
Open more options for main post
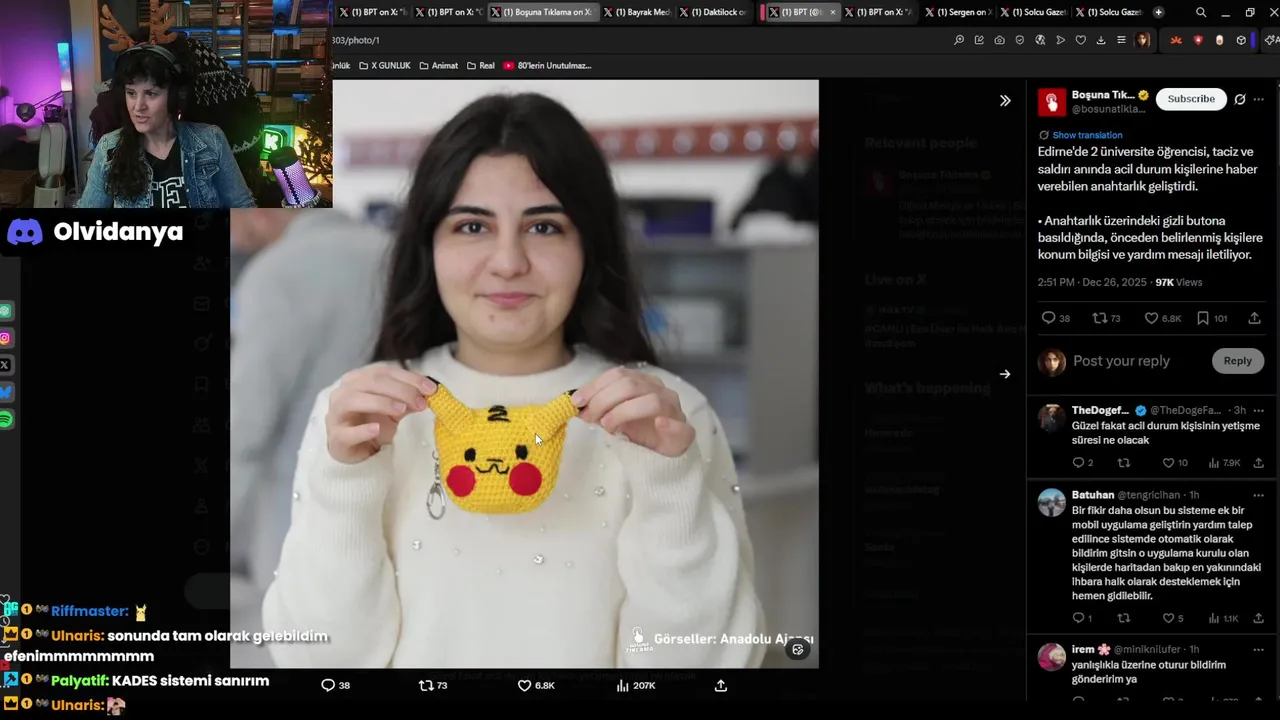click(1259, 99)
